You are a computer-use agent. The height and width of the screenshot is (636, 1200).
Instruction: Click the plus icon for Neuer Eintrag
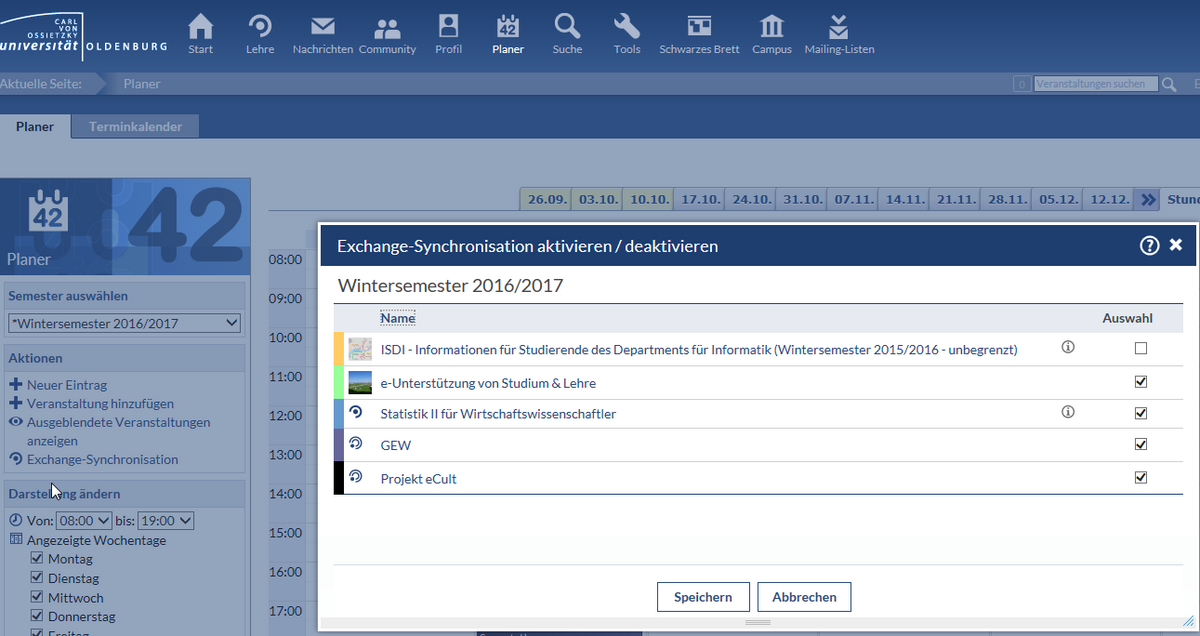point(15,385)
